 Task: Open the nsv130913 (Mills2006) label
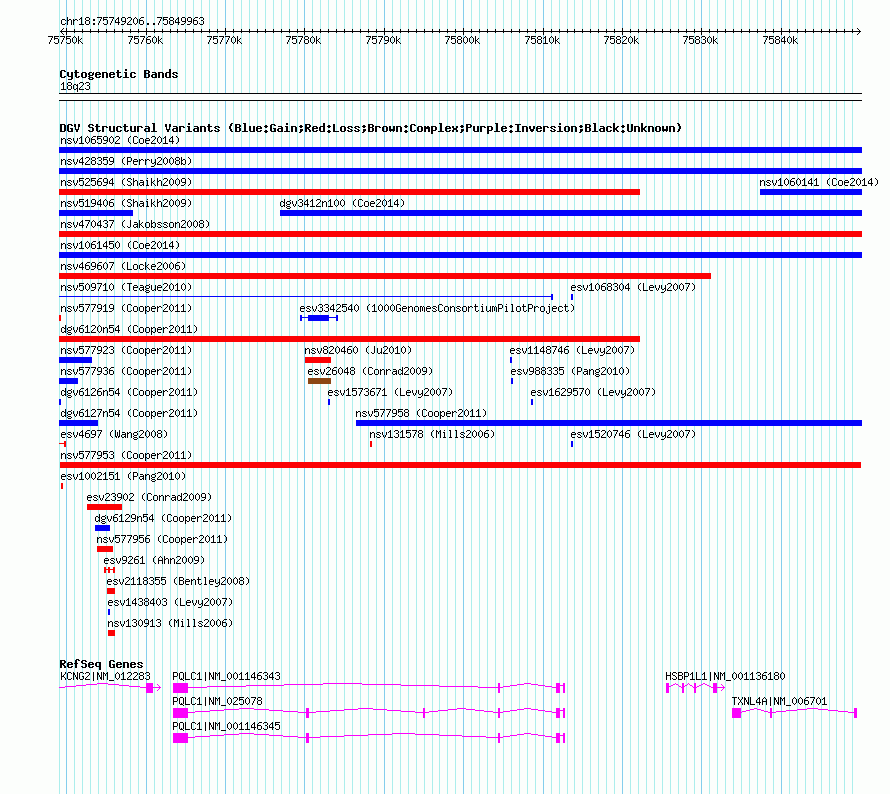[170, 623]
